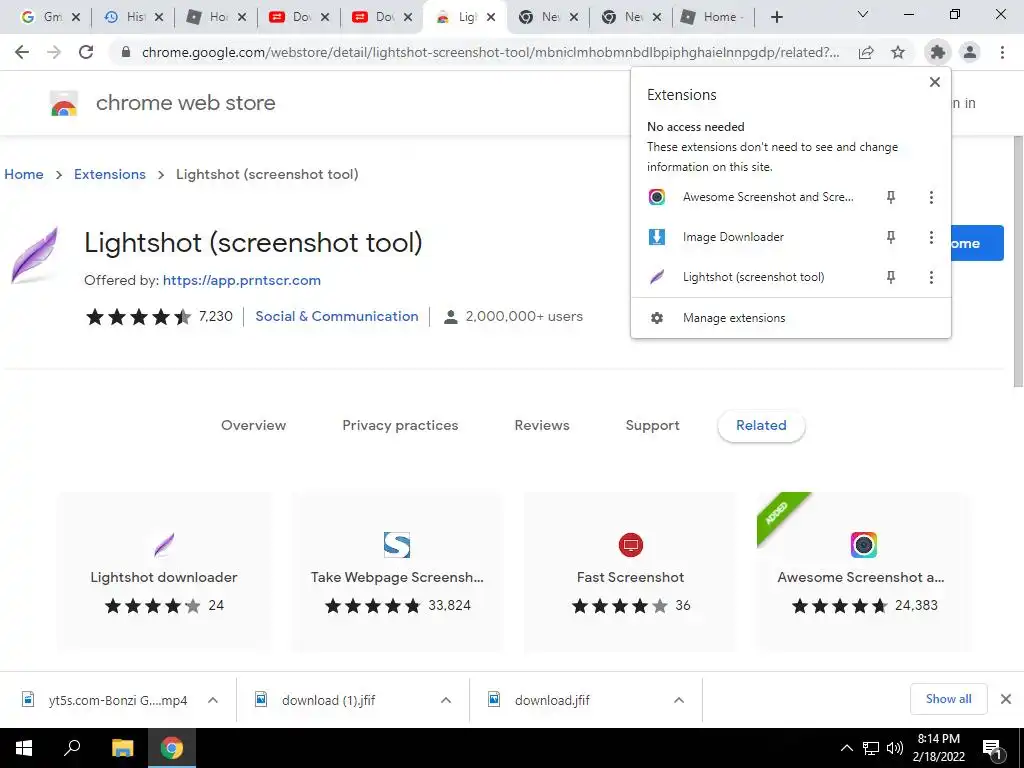Click Lightshot feather icon in extensions list

656,278
